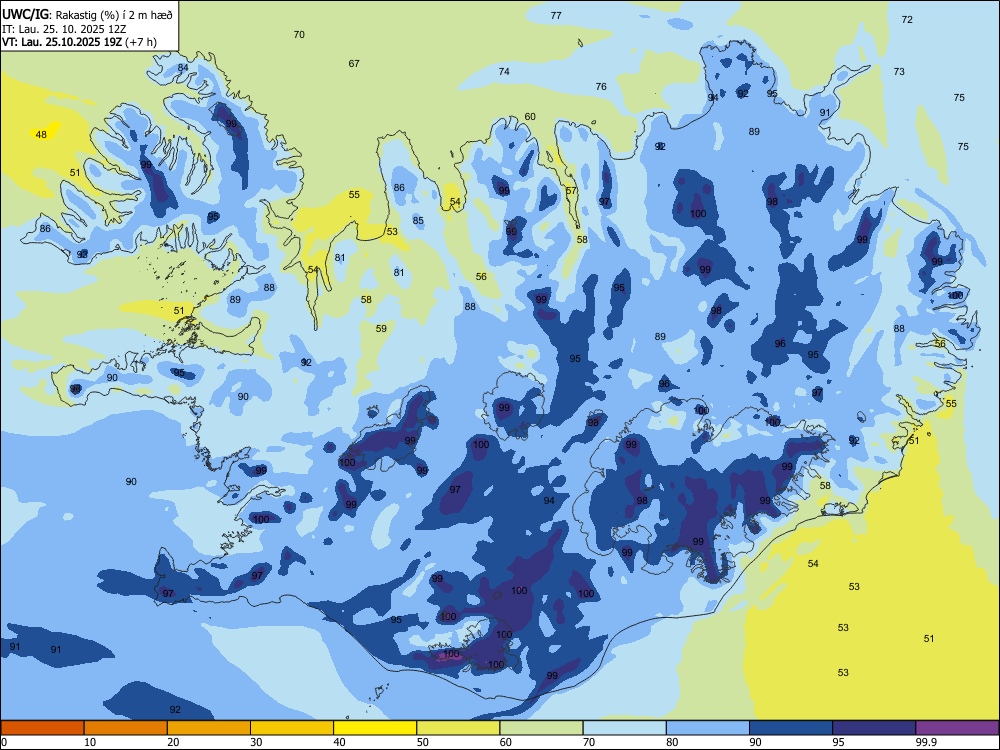The width and height of the screenshot is (1000, 750).
Task: Select the pale yellow 50–60 legend swatch
Action: click(458, 728)
